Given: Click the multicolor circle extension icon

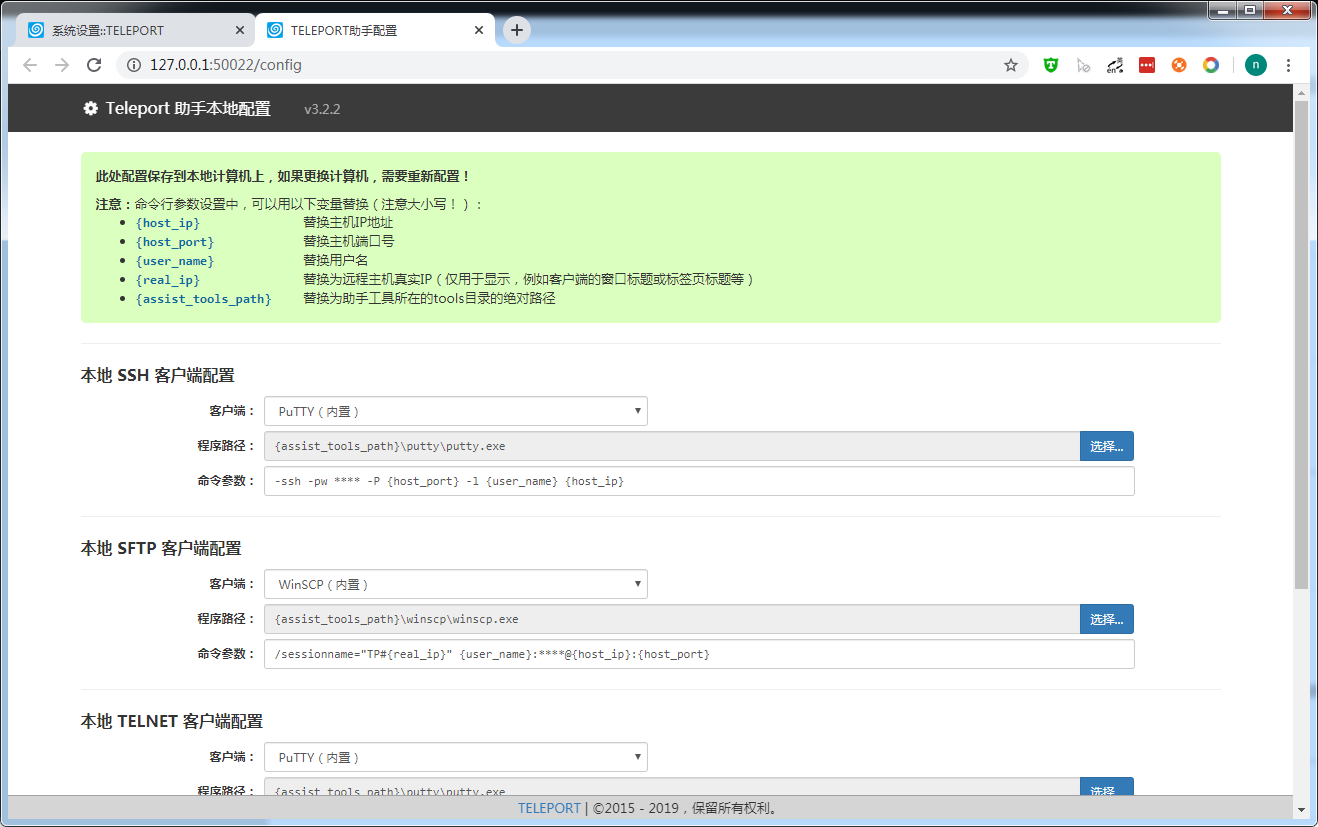Looking at the screenshot, I should tap(1211, 65).
